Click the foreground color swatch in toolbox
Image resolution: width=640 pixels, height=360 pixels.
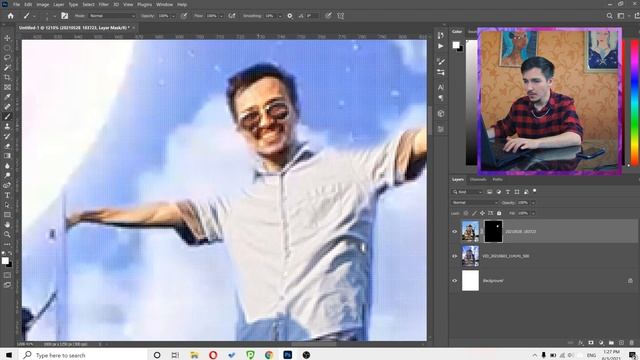[5, 261]
